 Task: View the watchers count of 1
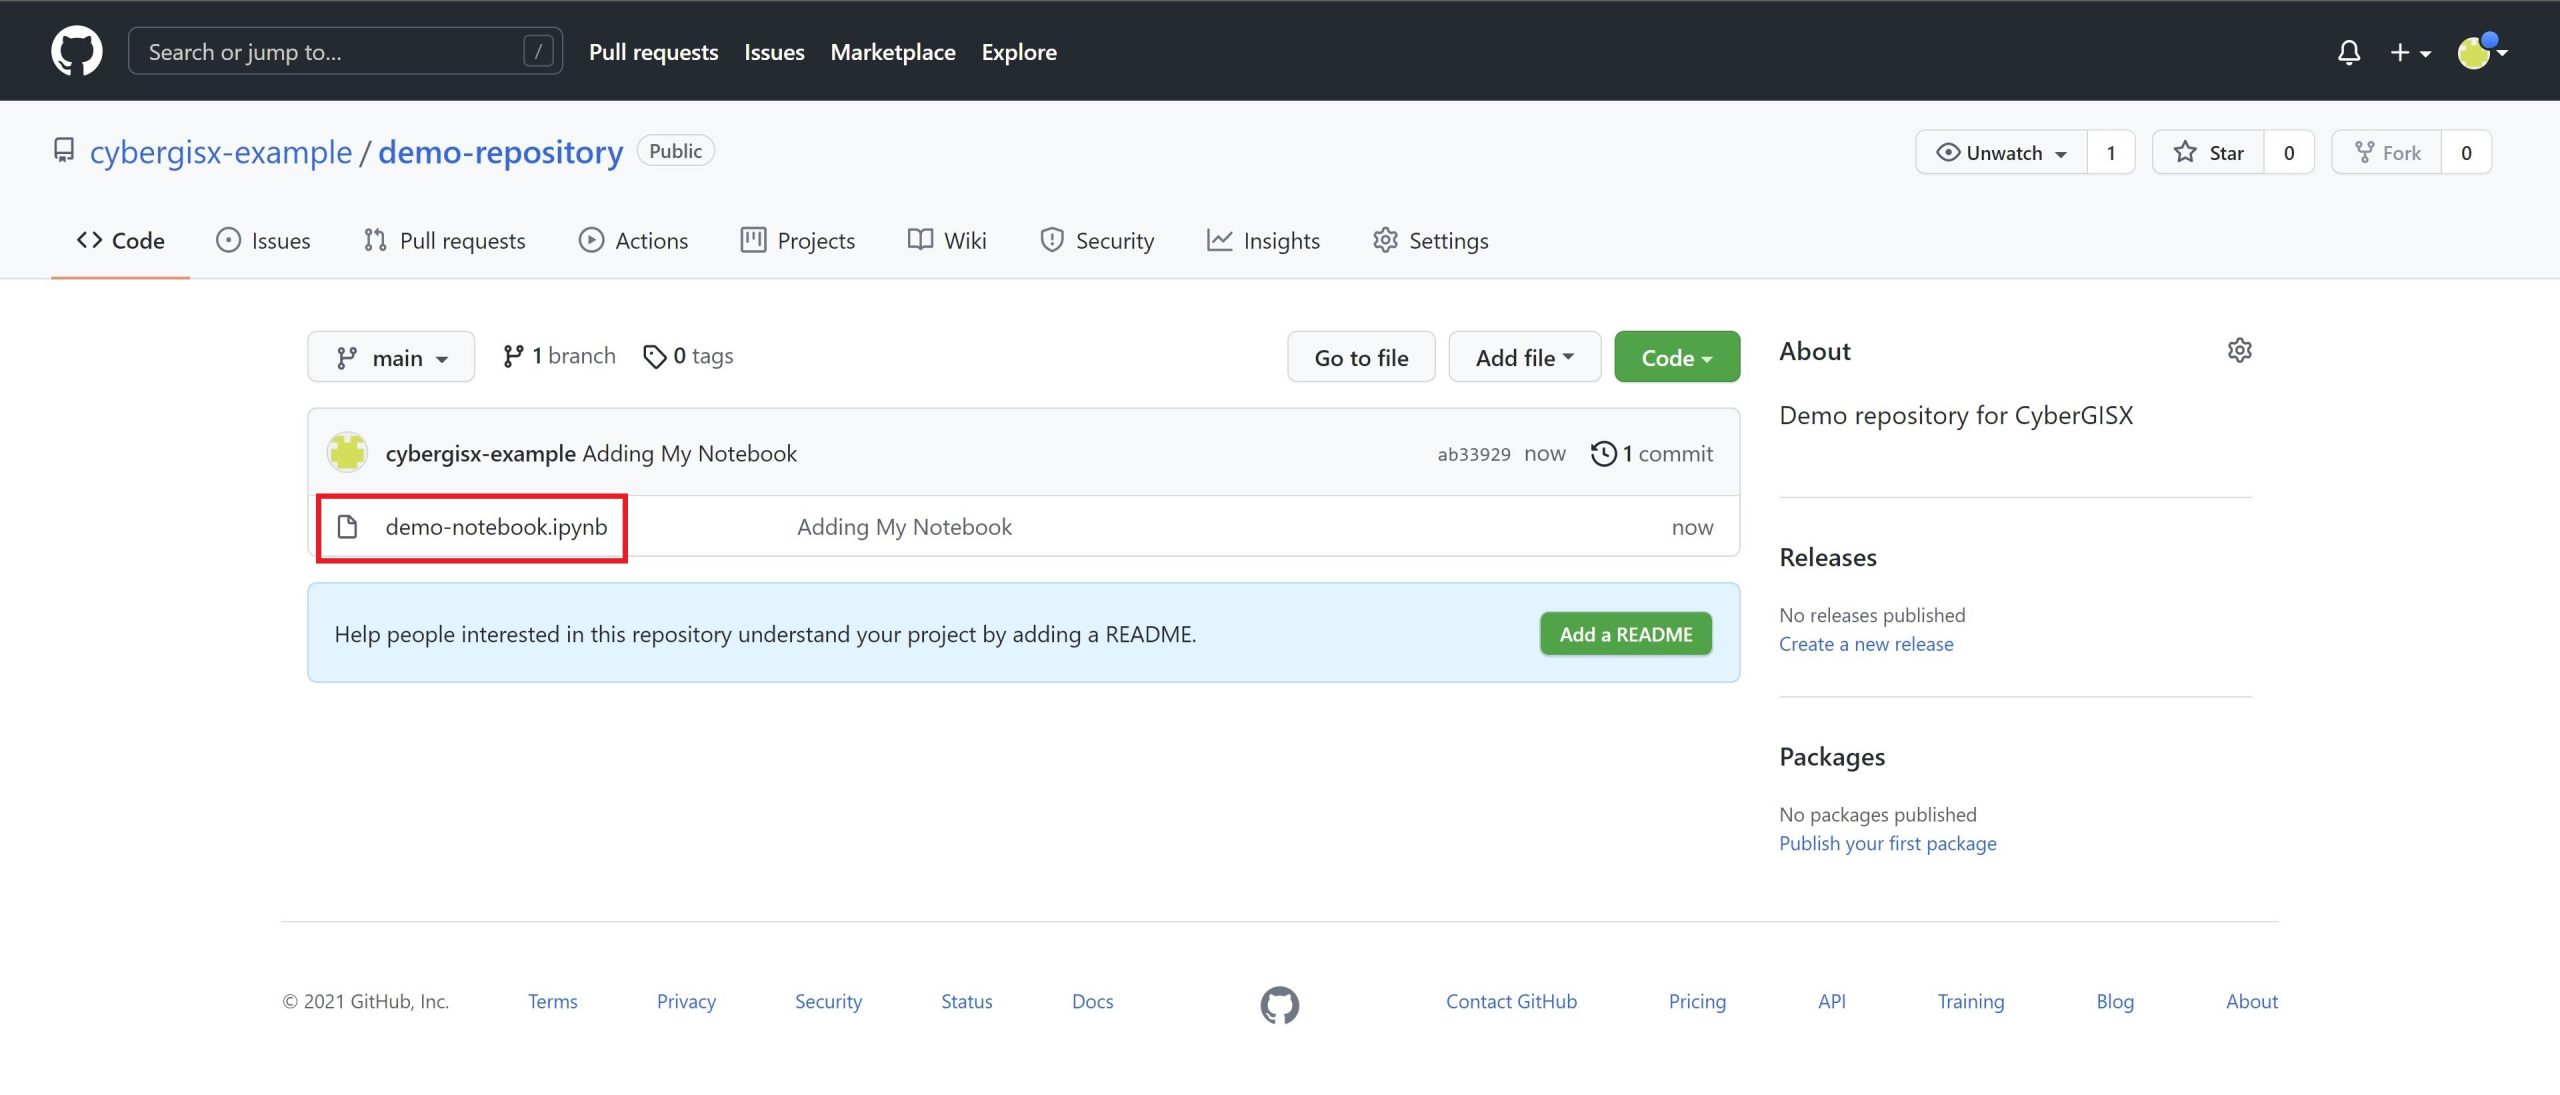[2111, 153]
